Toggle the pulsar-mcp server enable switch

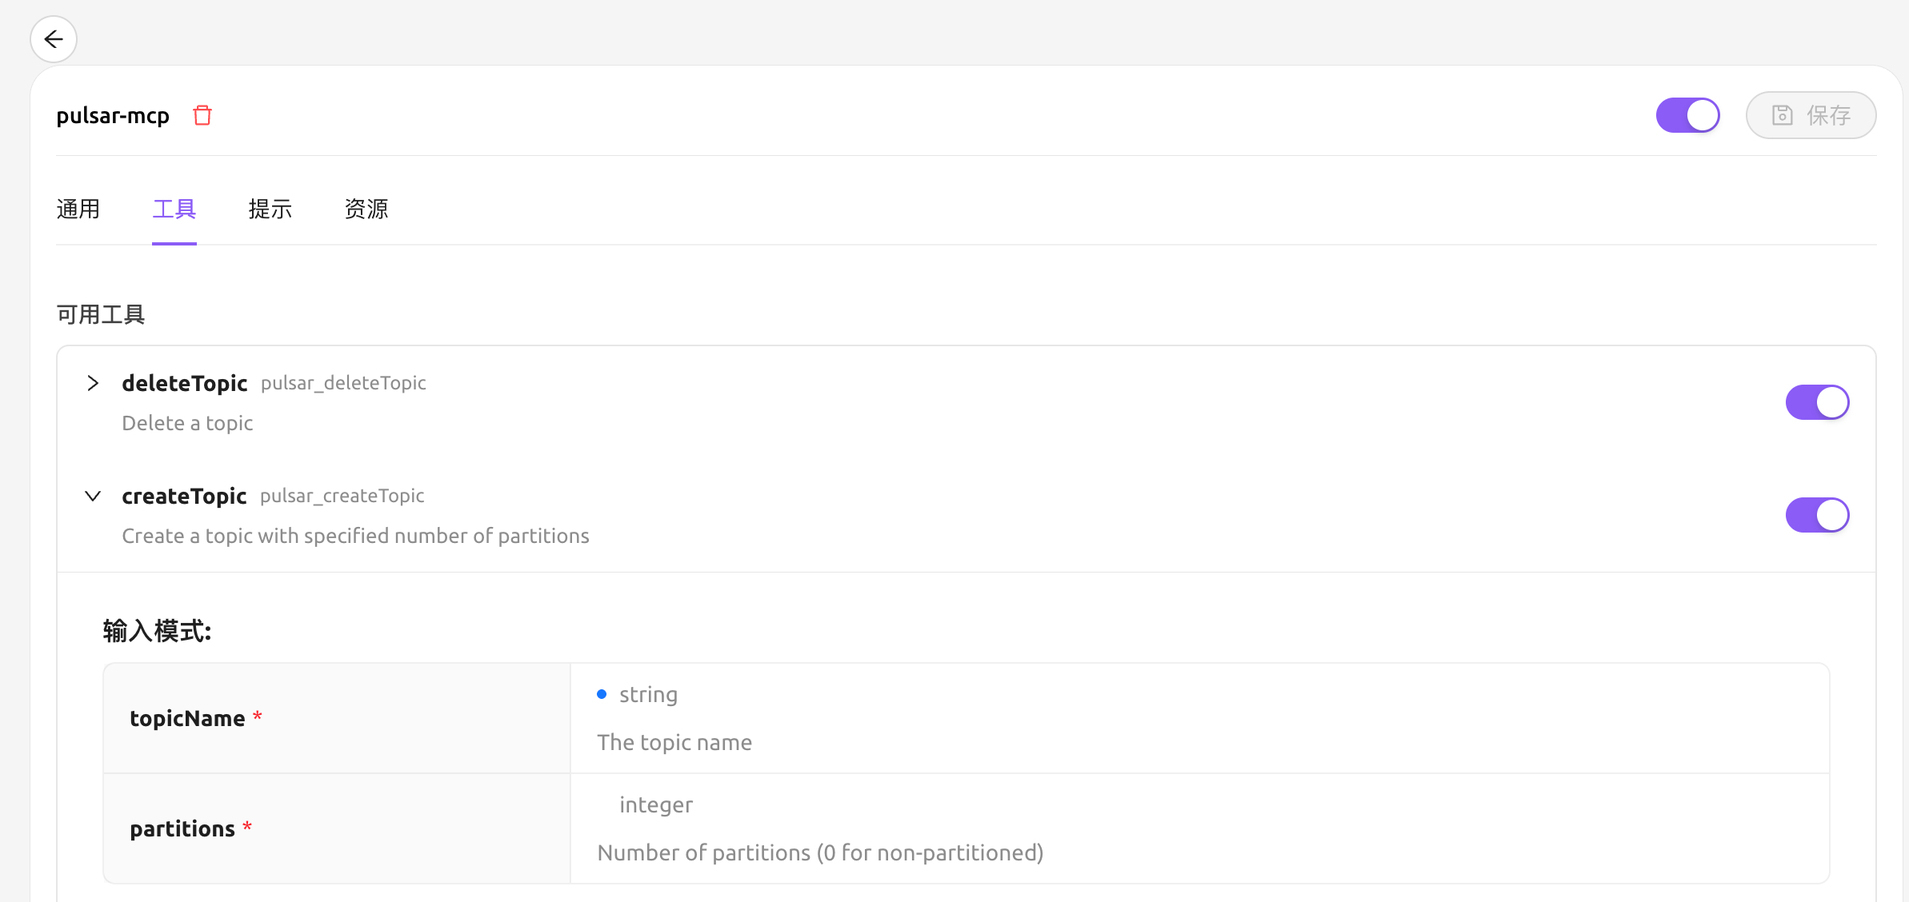(1687, 115)
